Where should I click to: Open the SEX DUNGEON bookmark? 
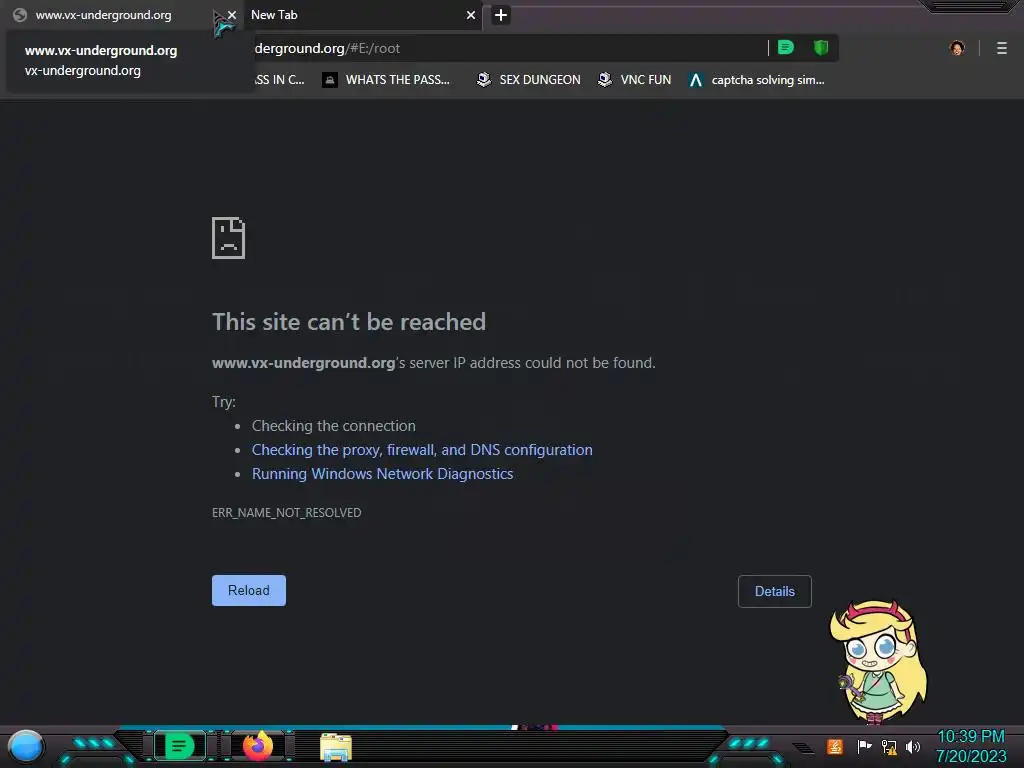click(x=528, y=80)
